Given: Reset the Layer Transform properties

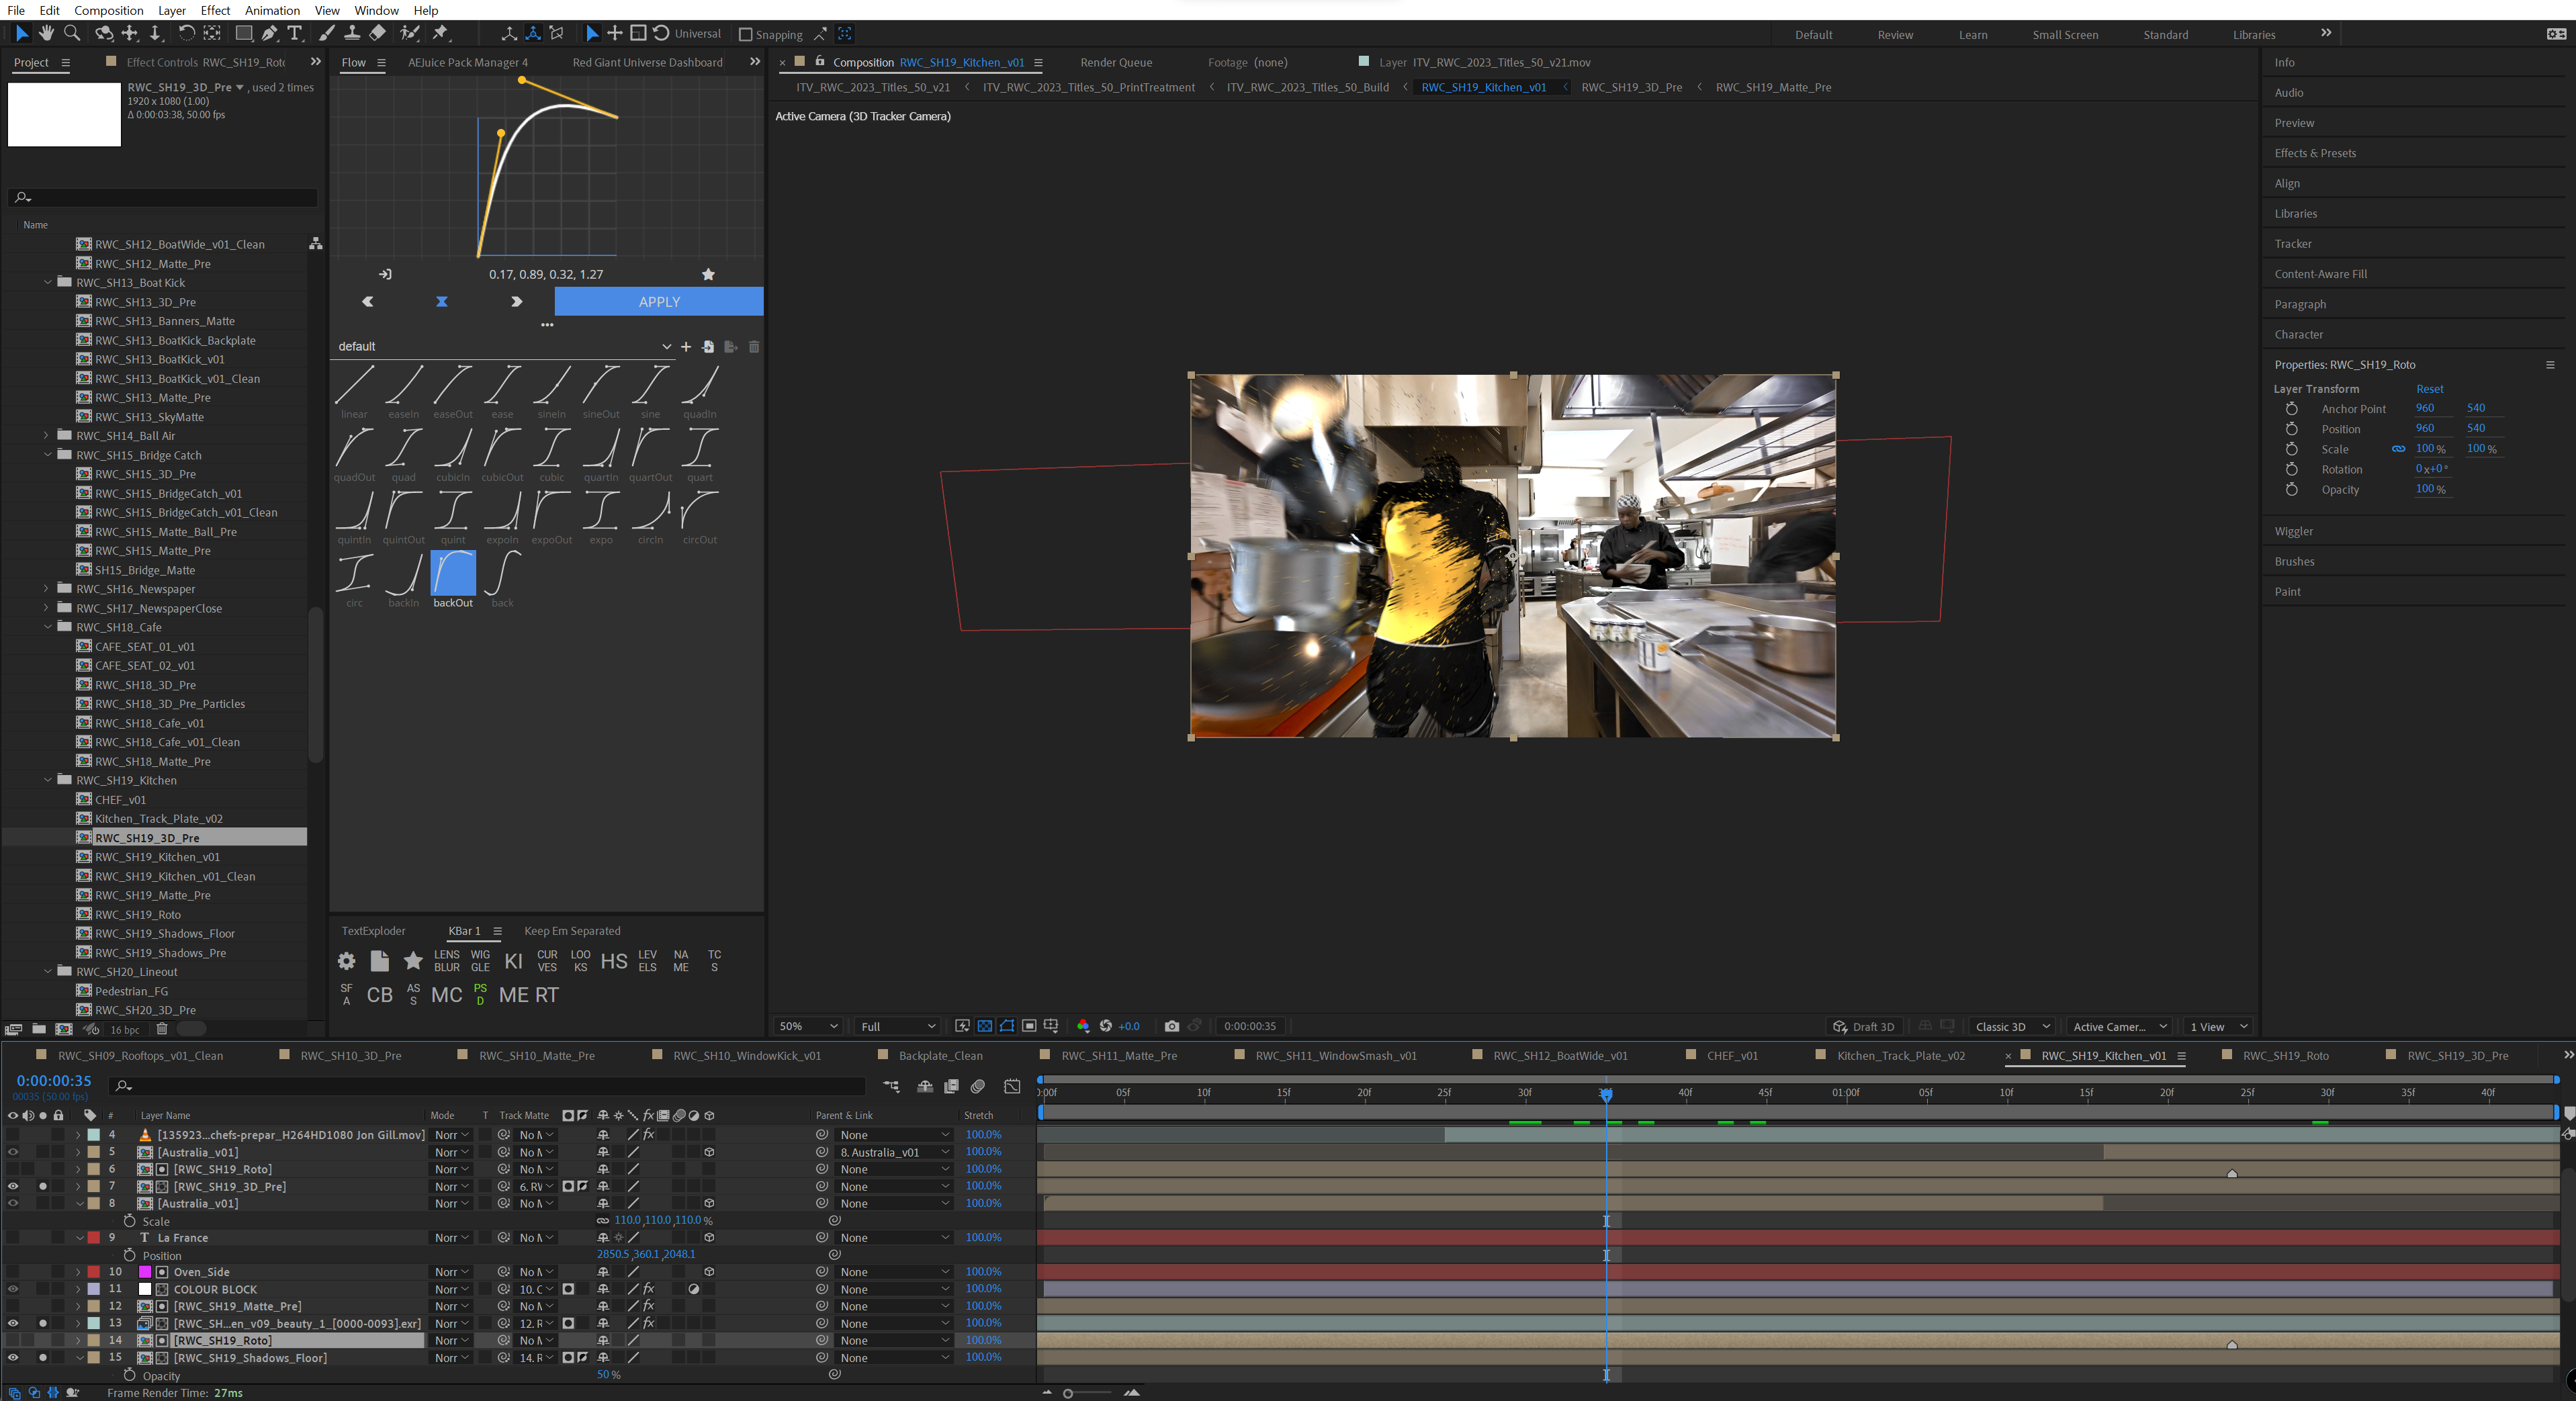Looking at the screenshot, I should (x=2429, y=389).
